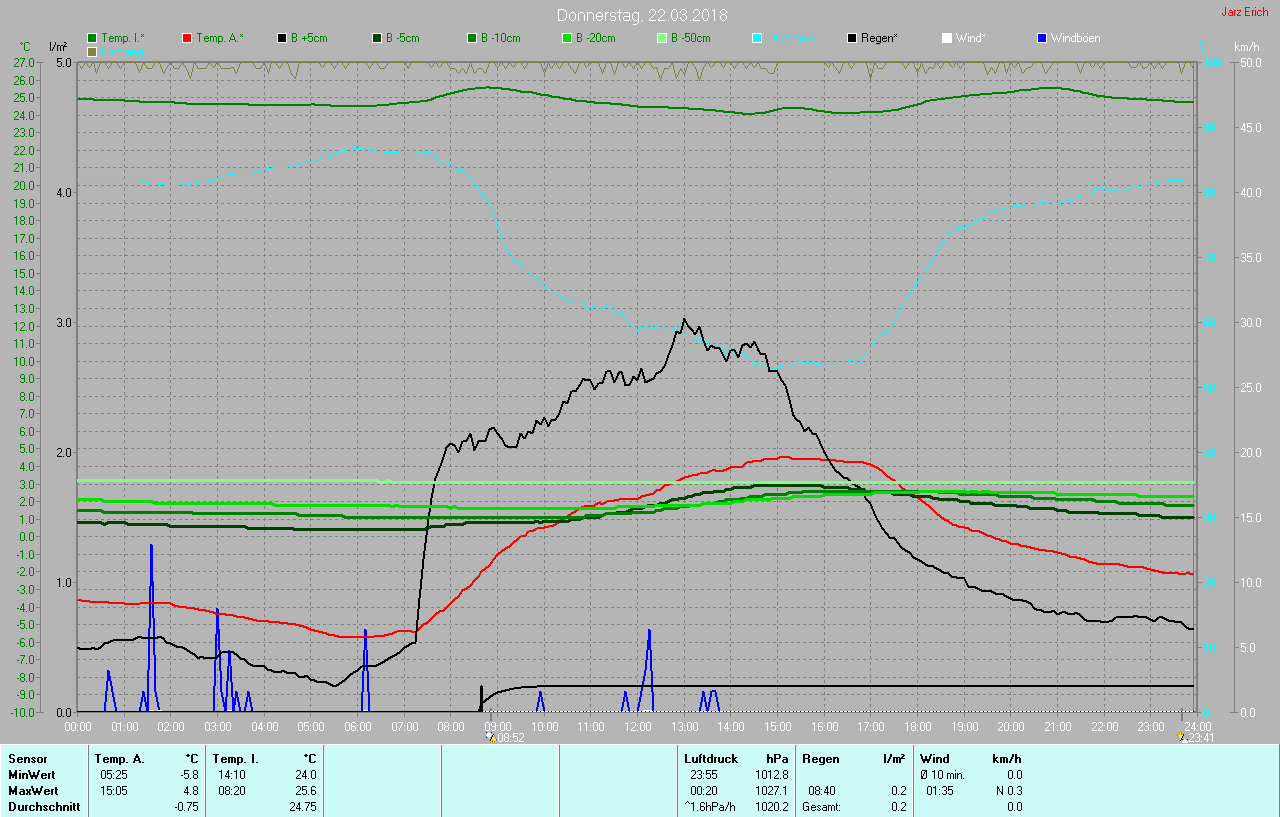The width and height of the screenshot is (1280, 817).
Task: Select the Temp. A. column header
Action: (x=121, y=759)
